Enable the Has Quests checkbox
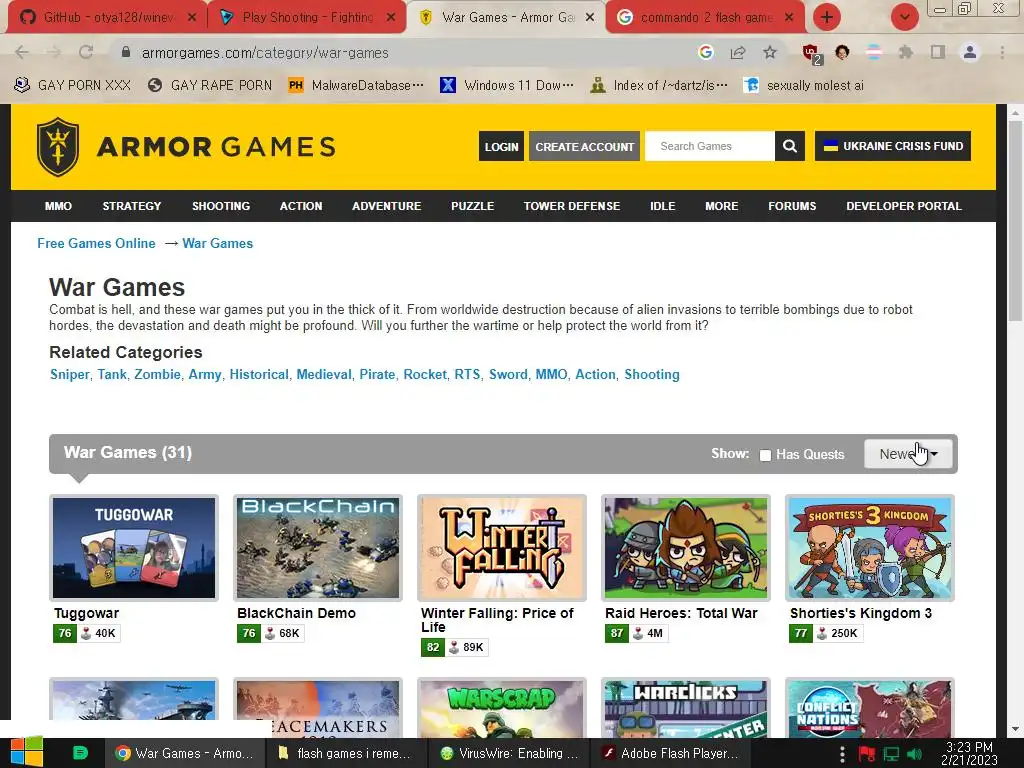The image size is (1024, 768). click(765, 455)
